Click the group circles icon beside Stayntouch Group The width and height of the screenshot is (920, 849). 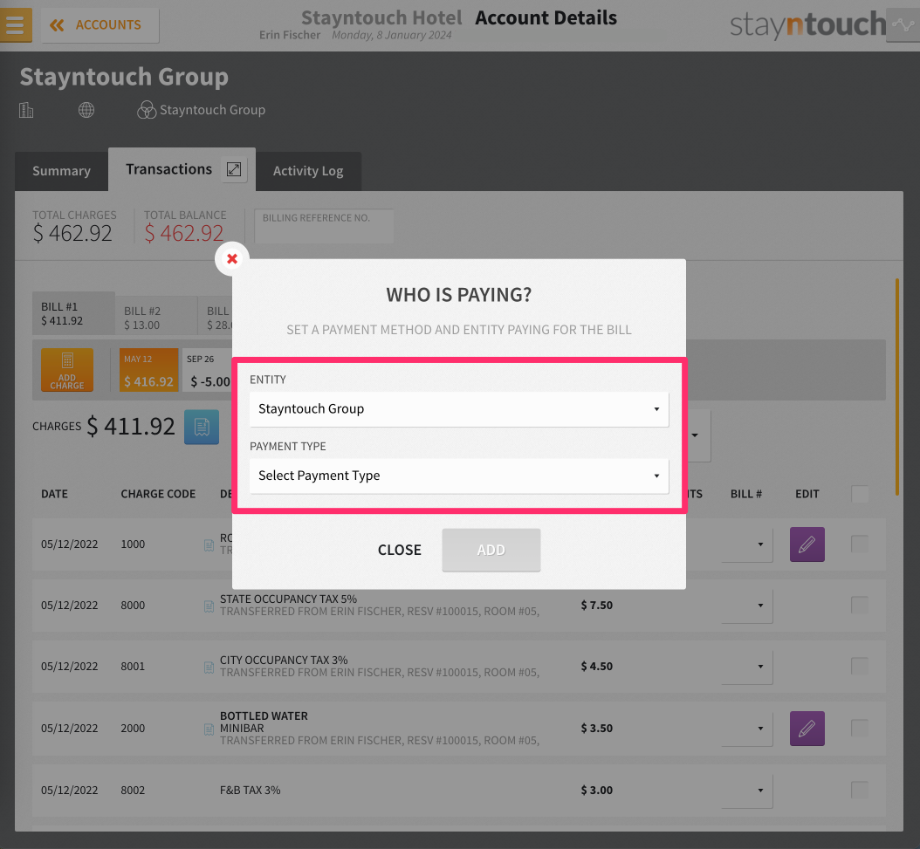[x=146, y=110]
